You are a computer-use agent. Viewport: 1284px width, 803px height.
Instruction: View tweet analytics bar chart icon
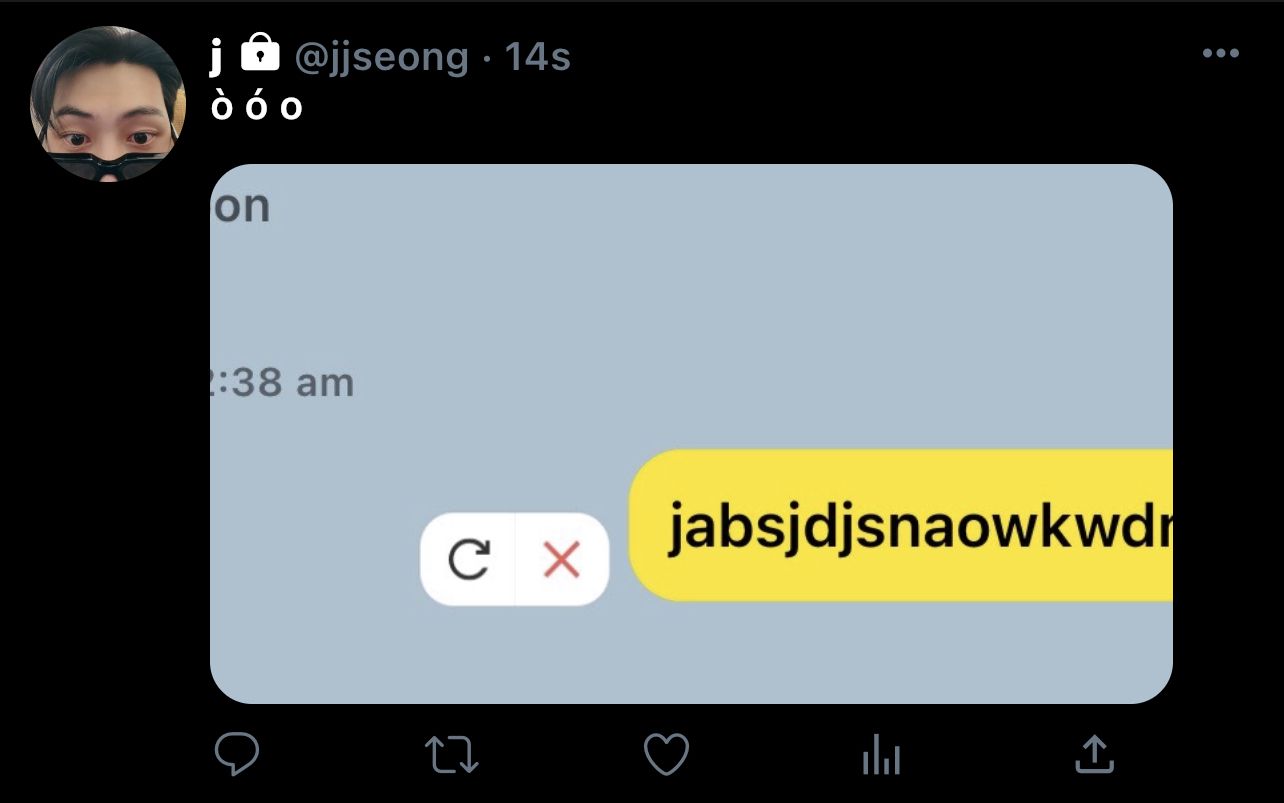click(x=881, y=755)
